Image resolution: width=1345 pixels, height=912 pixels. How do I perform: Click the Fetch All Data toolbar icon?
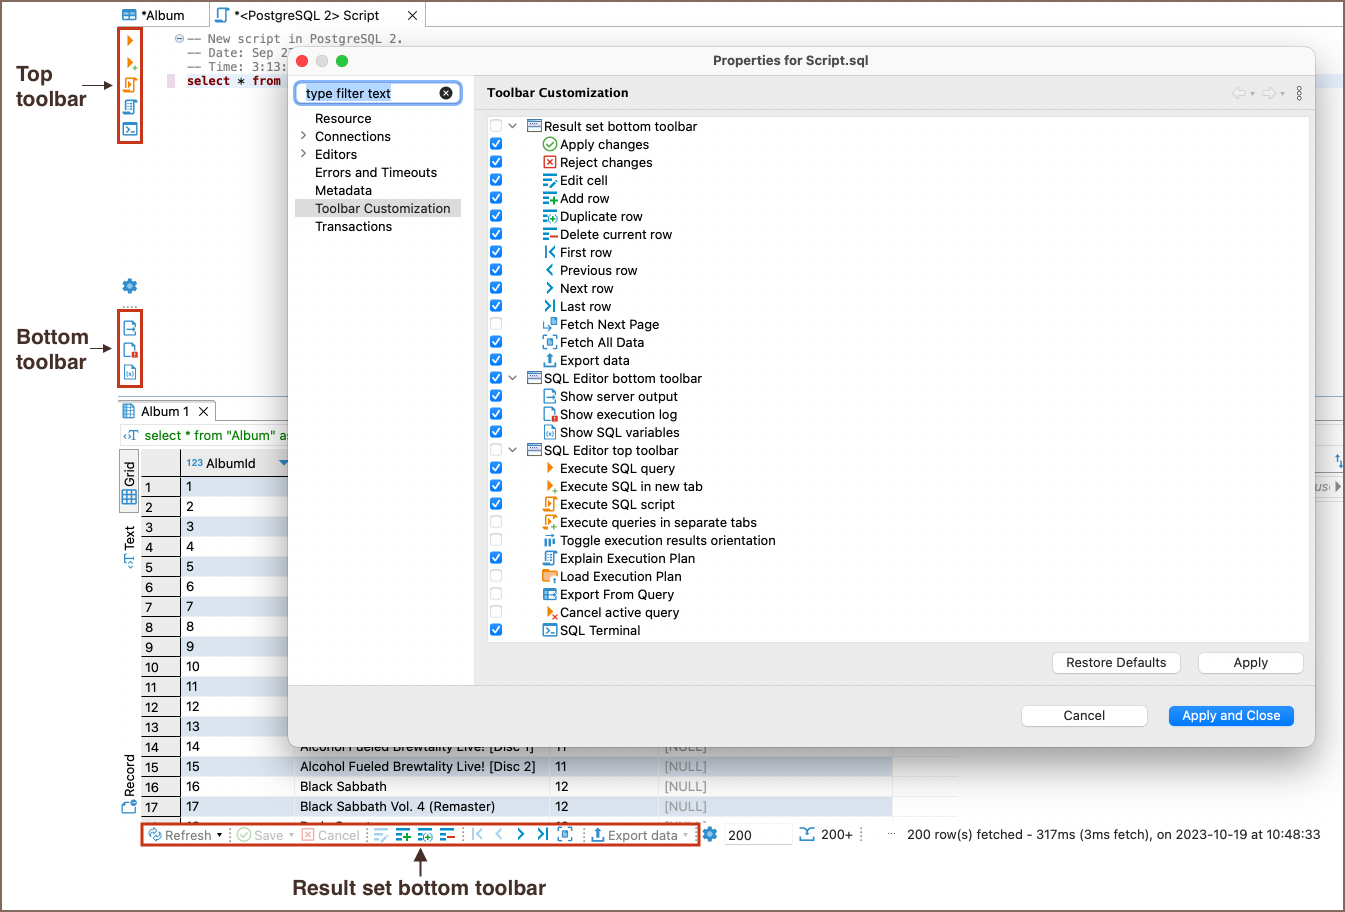tap(565, 835)
